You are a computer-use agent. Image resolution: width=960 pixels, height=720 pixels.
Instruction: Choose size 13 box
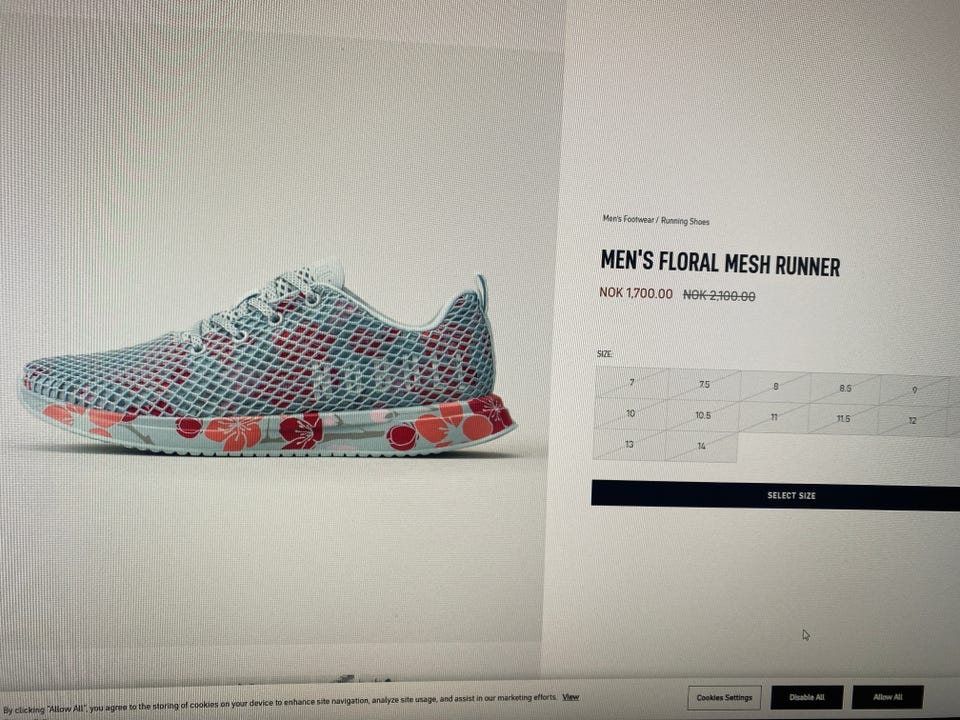click(x=629, y=444)
